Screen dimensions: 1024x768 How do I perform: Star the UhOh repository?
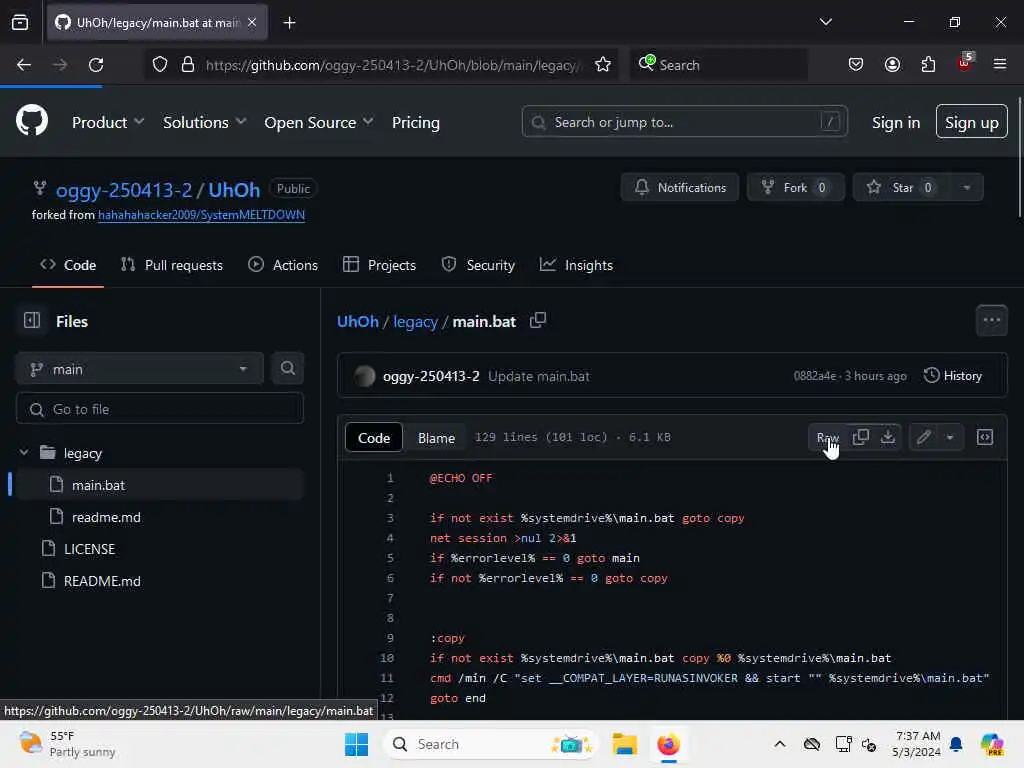[x=903, y=187]
